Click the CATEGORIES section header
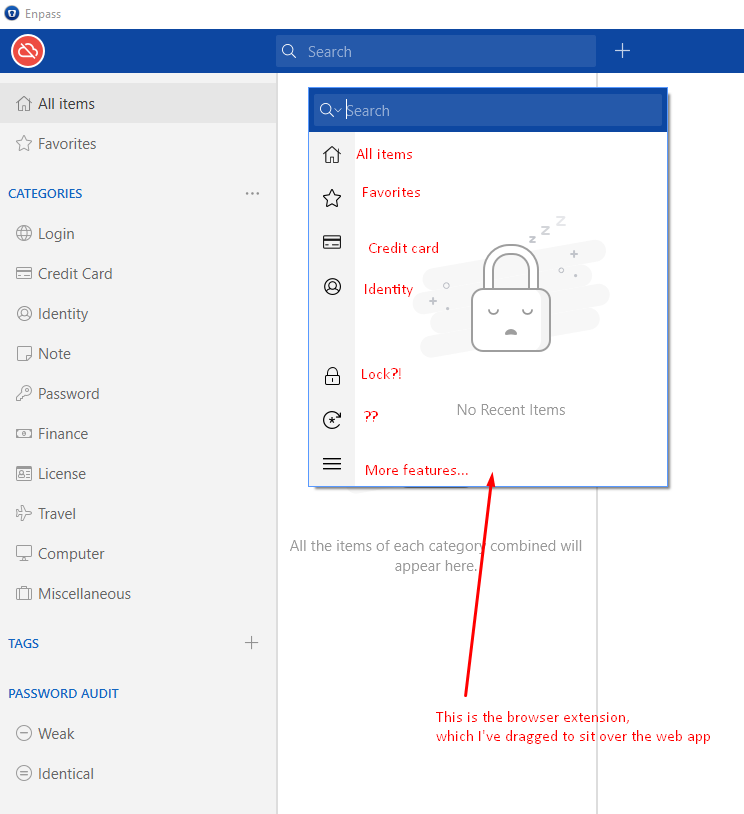The image size is (744, 814). click(45, 194)
